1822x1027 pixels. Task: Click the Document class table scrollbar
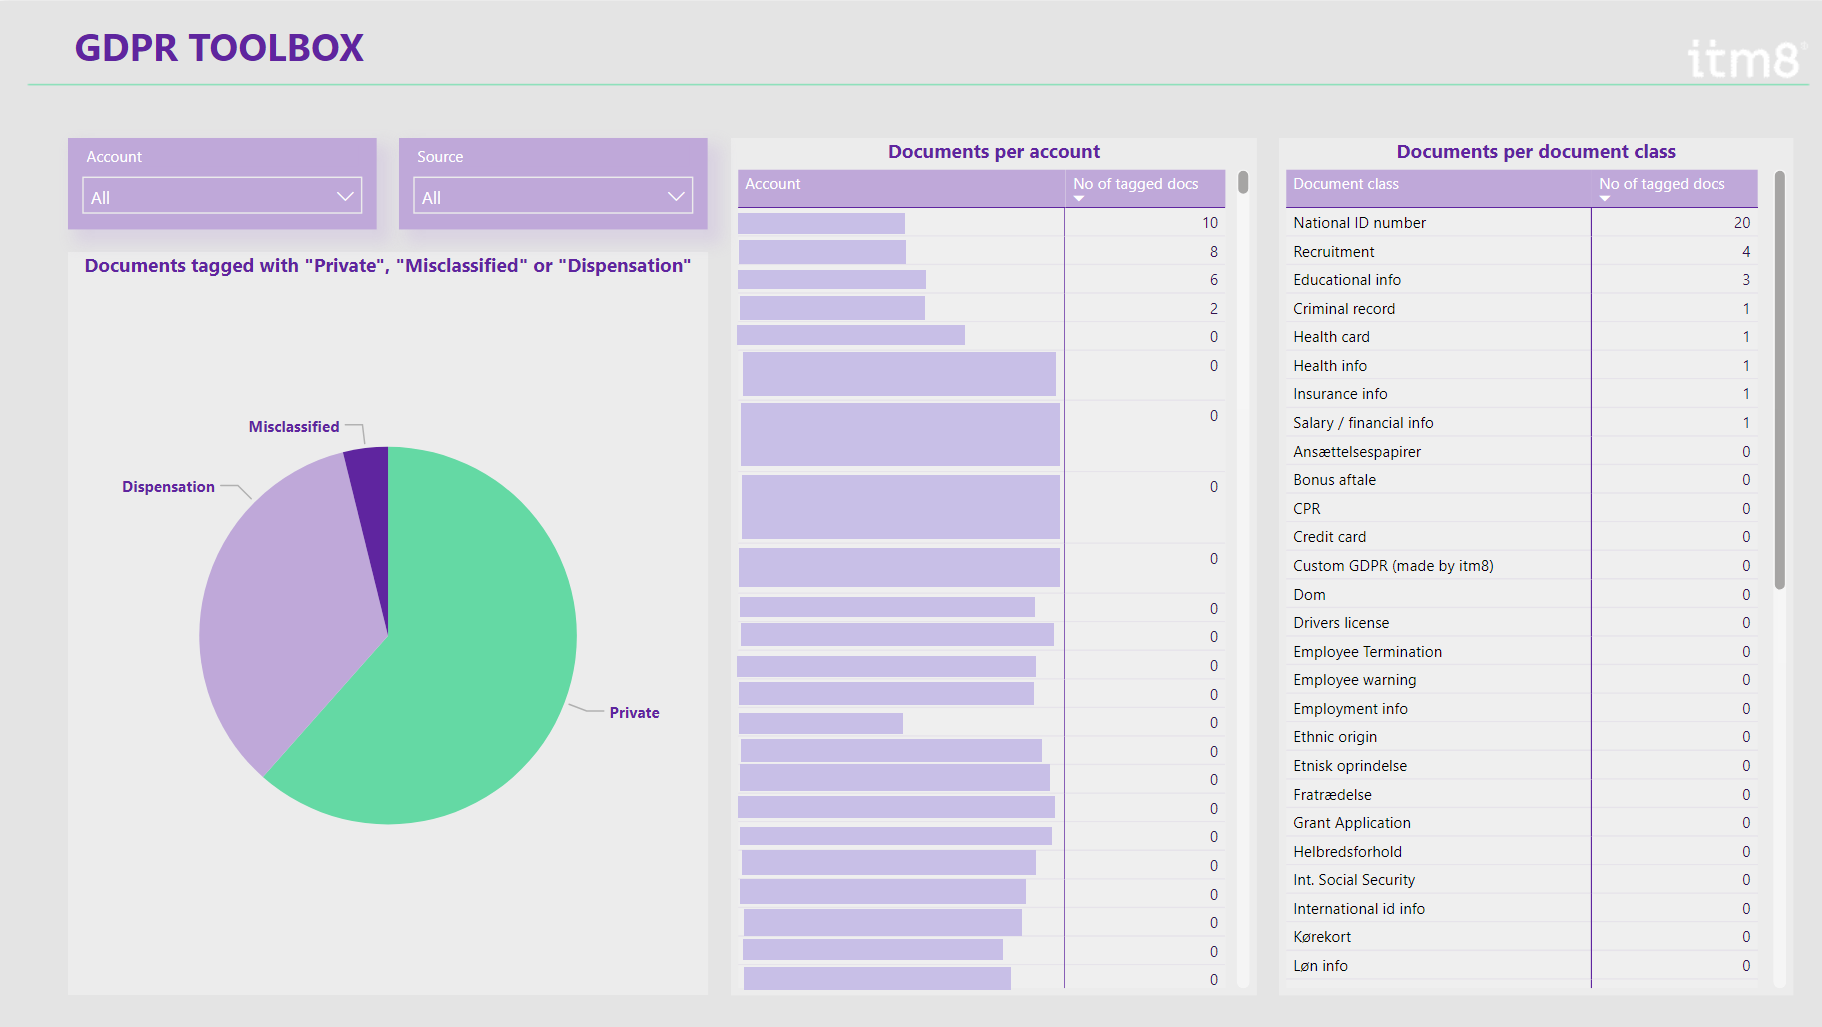[1780, 380]
